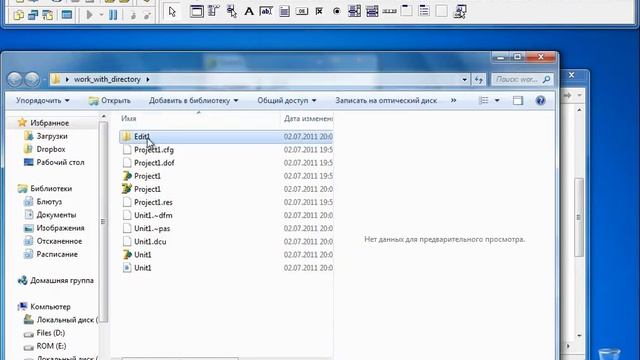Select the ListBox component icon
Screen dimensions: 640x360
pyautogui.click(x=354, y=11)
